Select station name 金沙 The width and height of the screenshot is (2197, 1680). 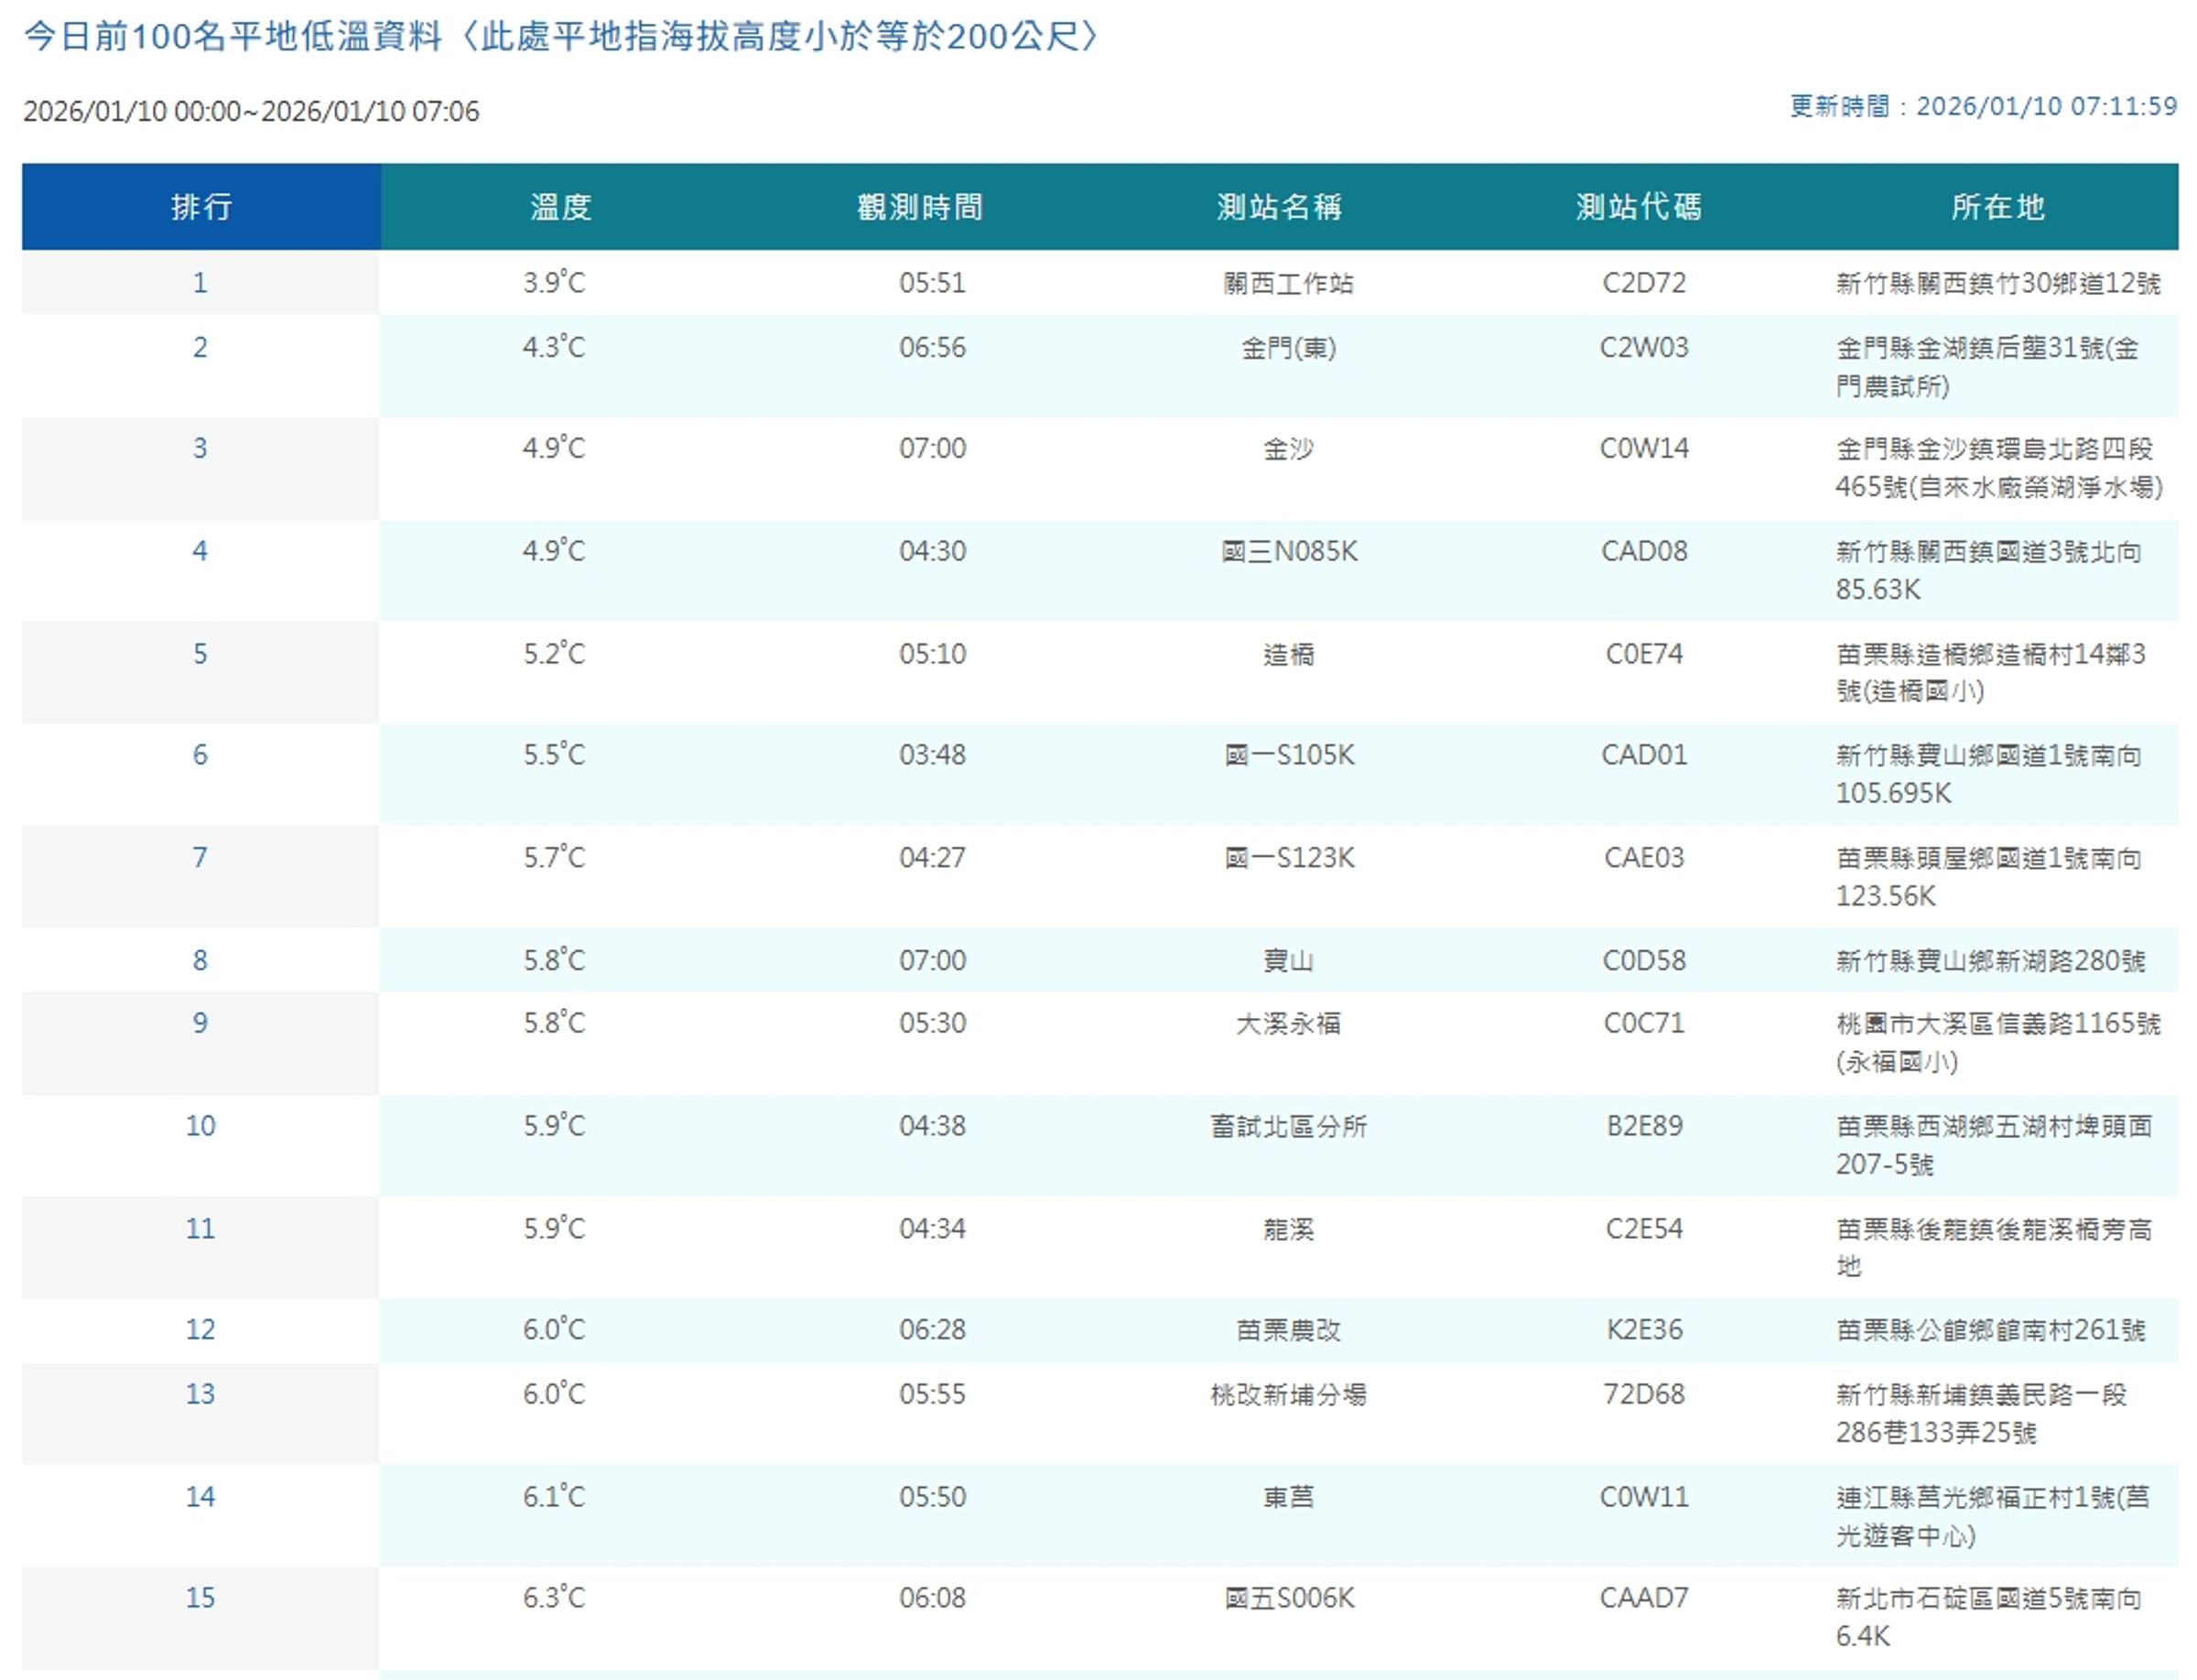(x=1288, y=449)
